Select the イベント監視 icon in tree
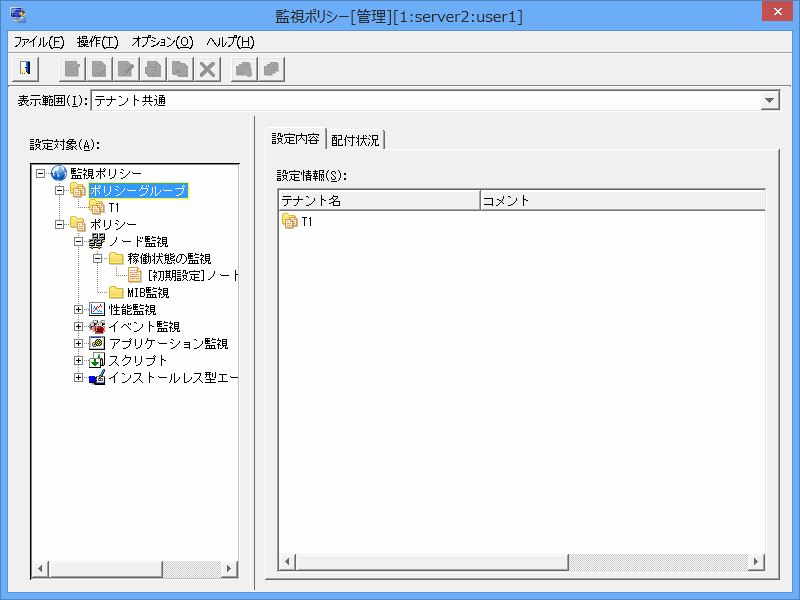Viewport: 800px width, 600px height. click(97, 326)
